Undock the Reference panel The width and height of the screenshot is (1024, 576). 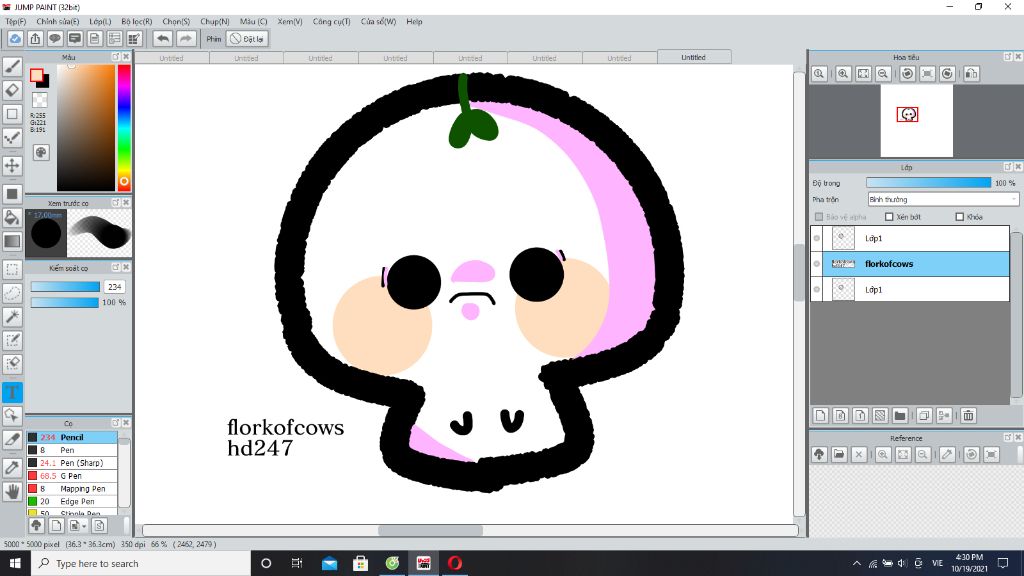1008,438
